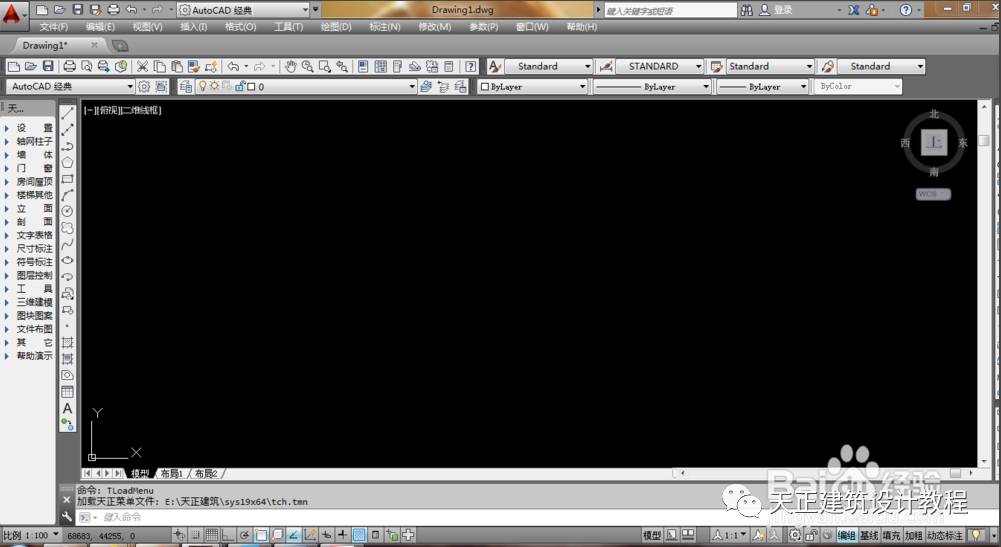
Task: Open the Layer Properties Manager icon
Action: click(x=186, y=87)
